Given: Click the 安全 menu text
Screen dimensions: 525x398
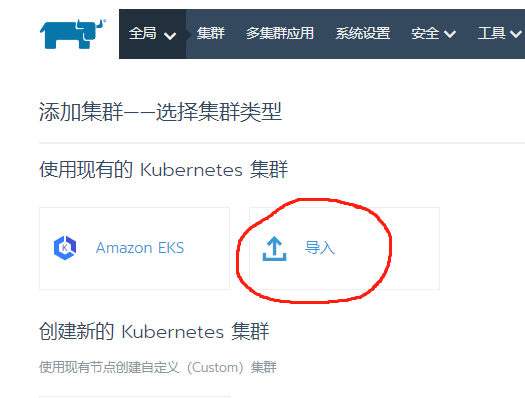Looking at the screenshot, I should click(x=425, y=33).
